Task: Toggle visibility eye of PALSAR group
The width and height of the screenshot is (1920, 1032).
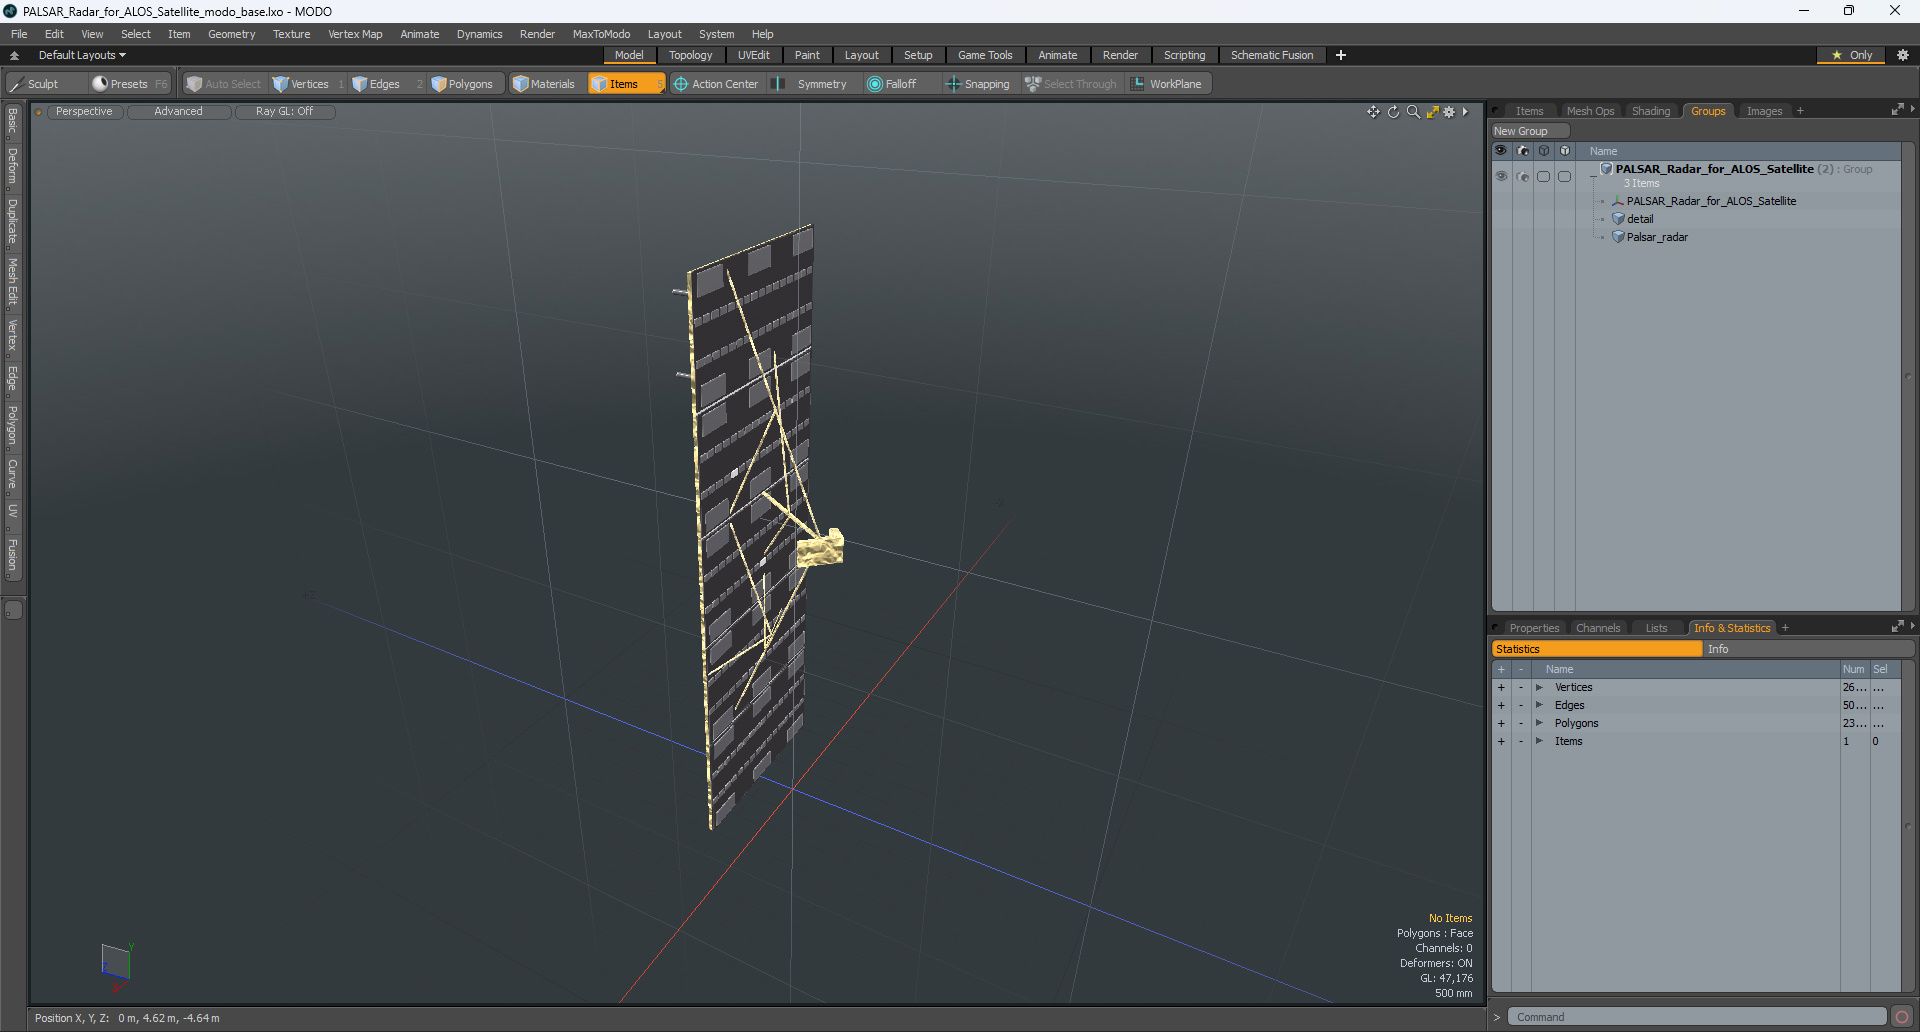Action: coord(1501,176)
